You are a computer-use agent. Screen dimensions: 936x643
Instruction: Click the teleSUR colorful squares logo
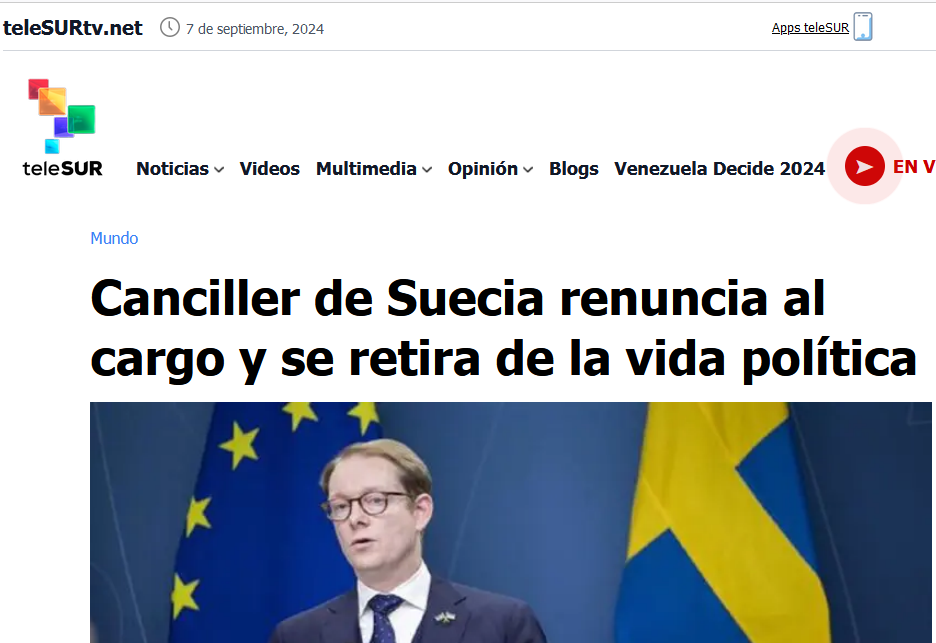61,116
